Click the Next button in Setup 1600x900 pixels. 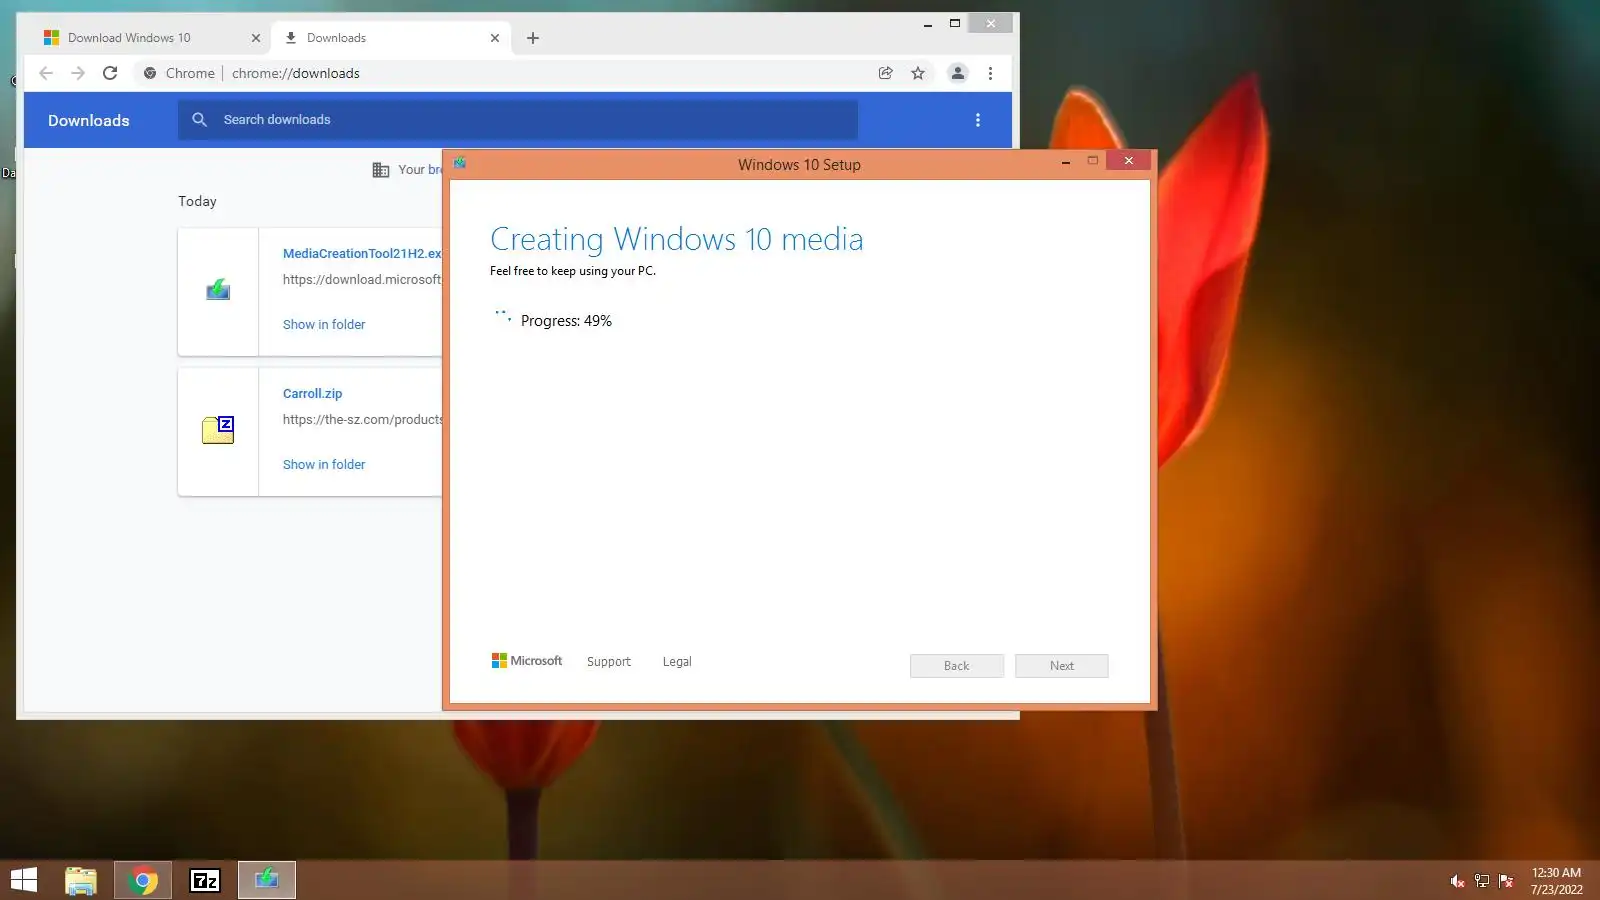click(x=1062, y=666)
